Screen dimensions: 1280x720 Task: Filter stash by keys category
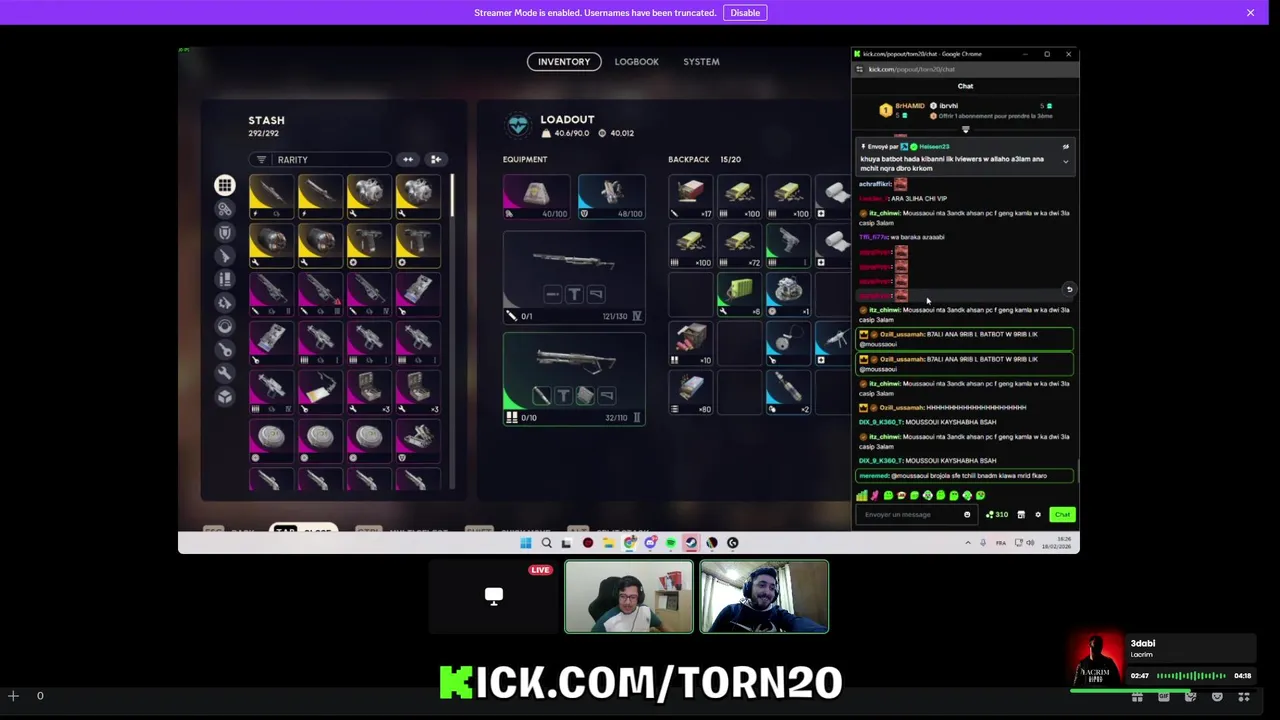pyautogui.click(x=225, y=350)
